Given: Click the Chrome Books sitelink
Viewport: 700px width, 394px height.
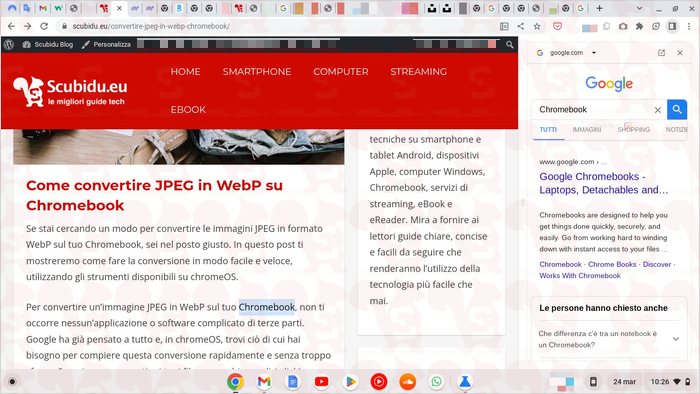Looking at the screenshot, I should [x=612, y=264].
